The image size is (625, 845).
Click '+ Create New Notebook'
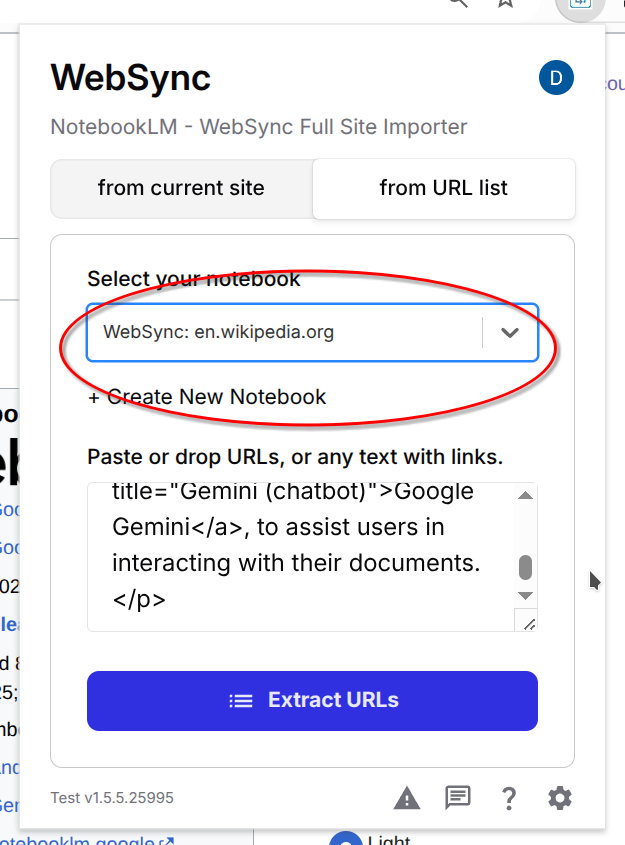coord(206,397)
